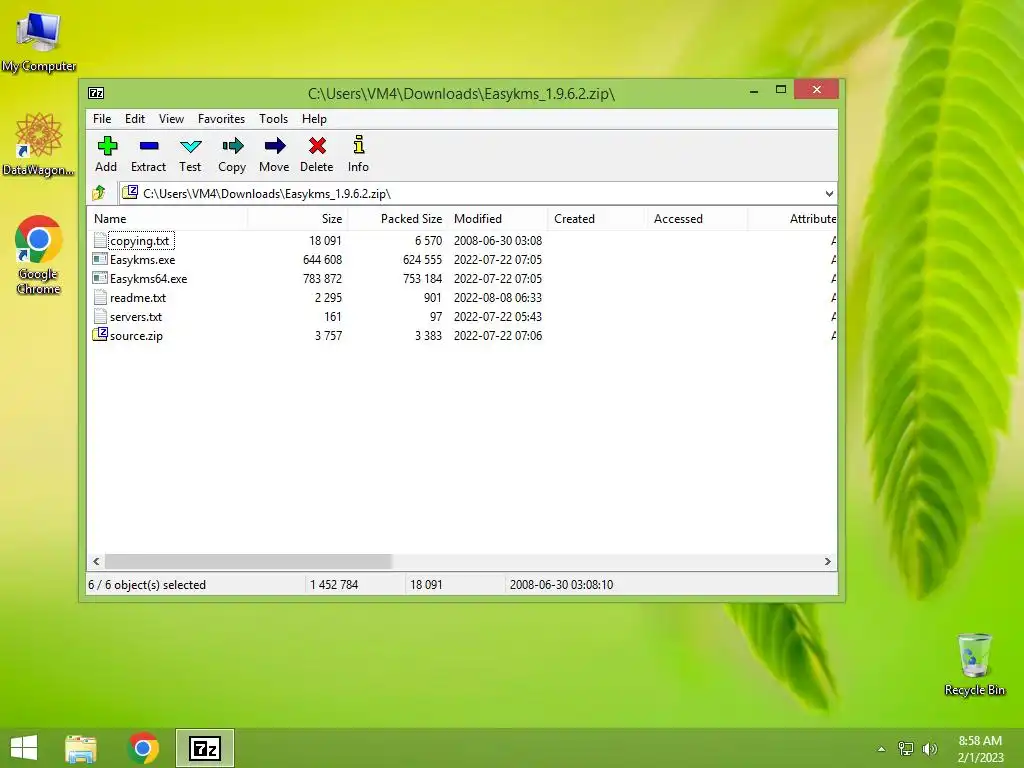Select the copying.txt file icon
This screenshot has height=768, width=1024.
coord(100,241)
